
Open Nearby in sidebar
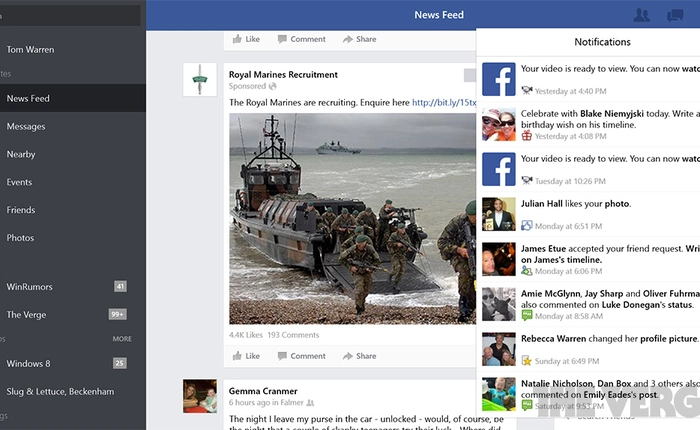73,154
